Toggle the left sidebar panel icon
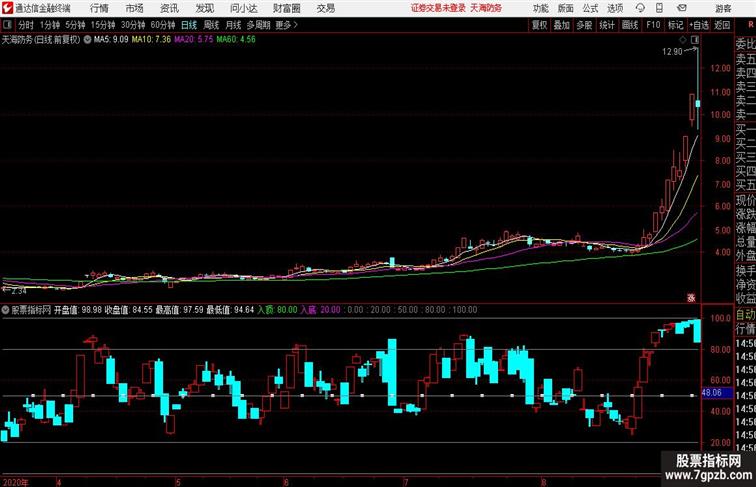The width and height of the screenshot is (756, 487). pyautogui.click(x=7, y=25)
